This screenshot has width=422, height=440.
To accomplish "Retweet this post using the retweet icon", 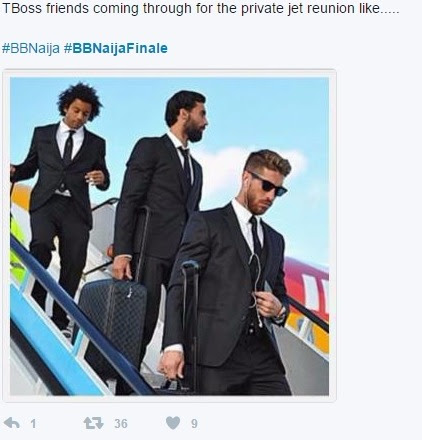I will 93,423.
